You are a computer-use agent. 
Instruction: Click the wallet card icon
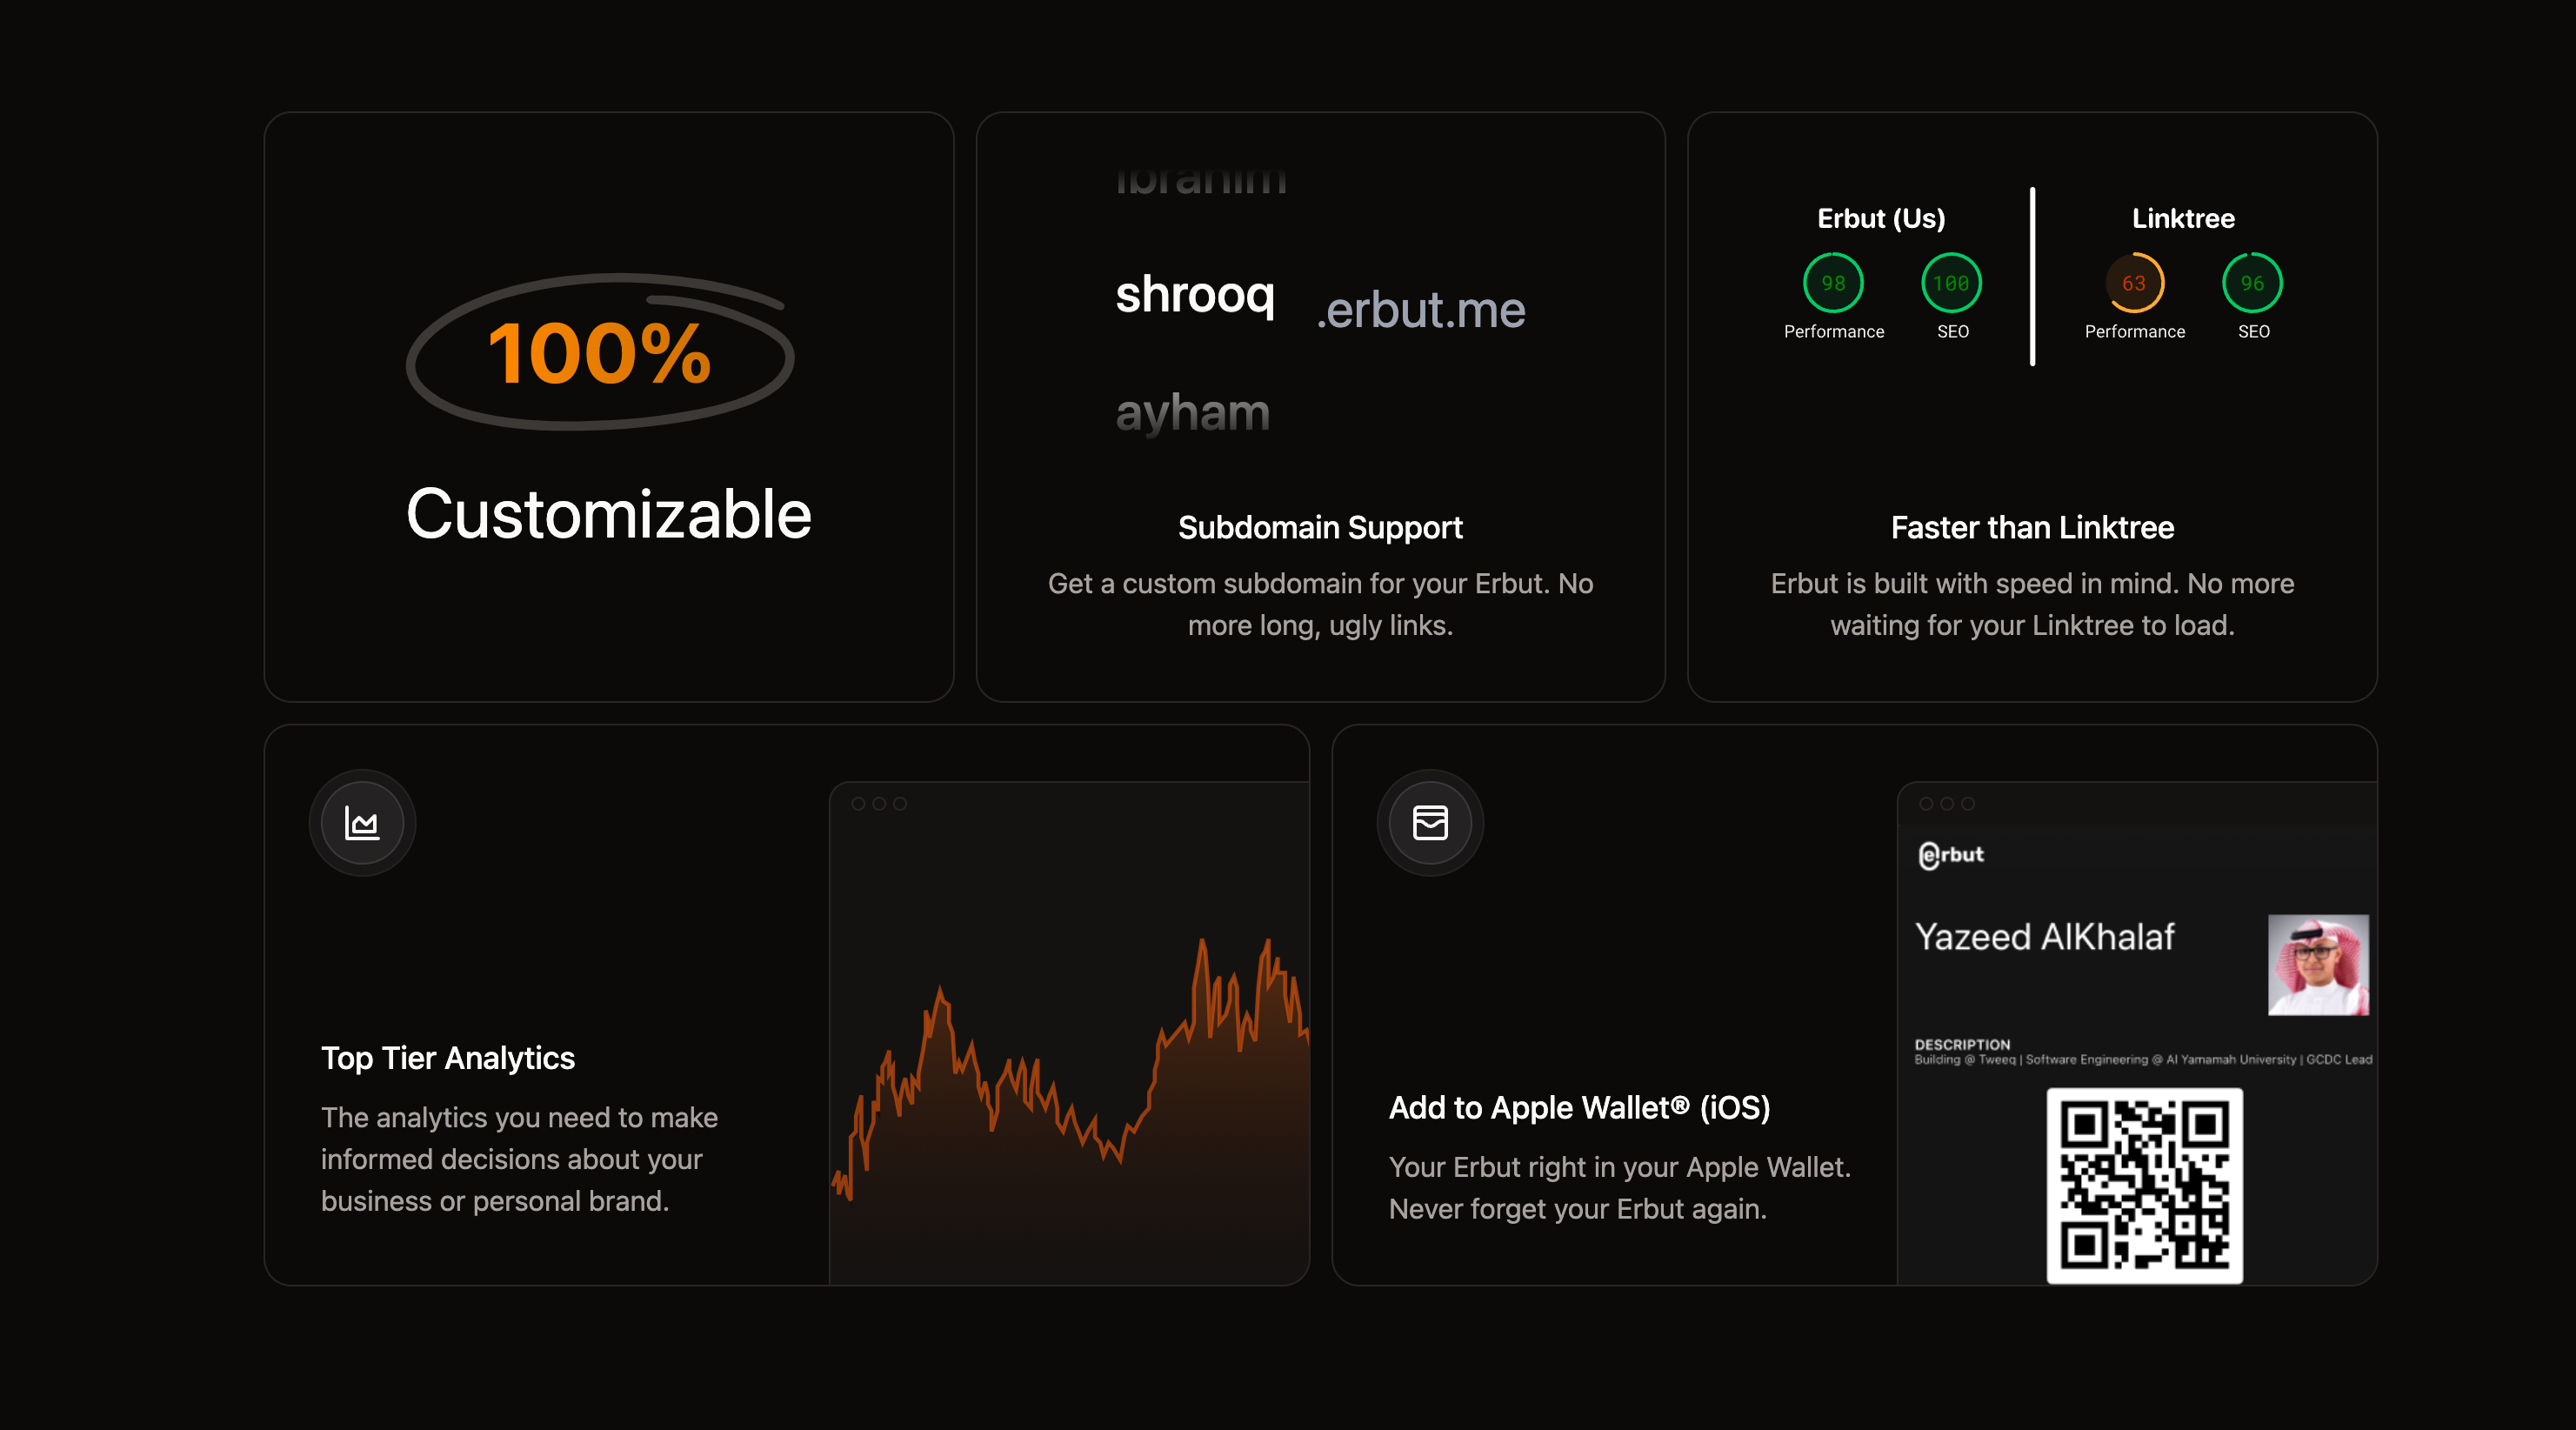coord(1430,823)
